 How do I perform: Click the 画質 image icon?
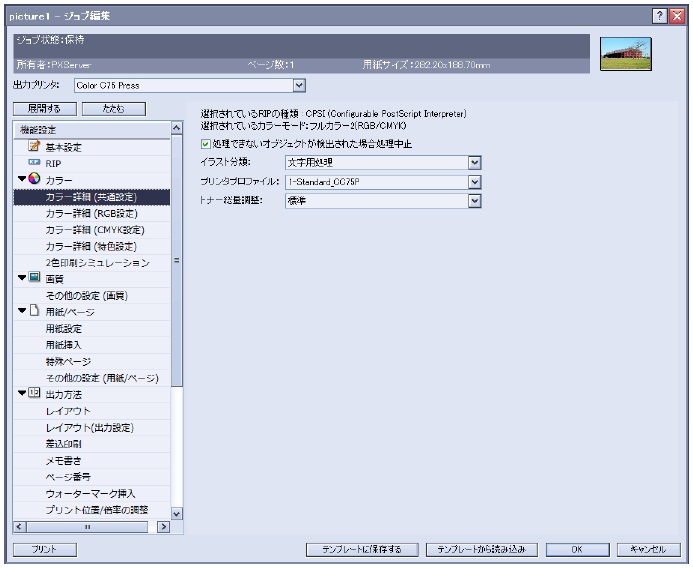click(x=34, y=277)
